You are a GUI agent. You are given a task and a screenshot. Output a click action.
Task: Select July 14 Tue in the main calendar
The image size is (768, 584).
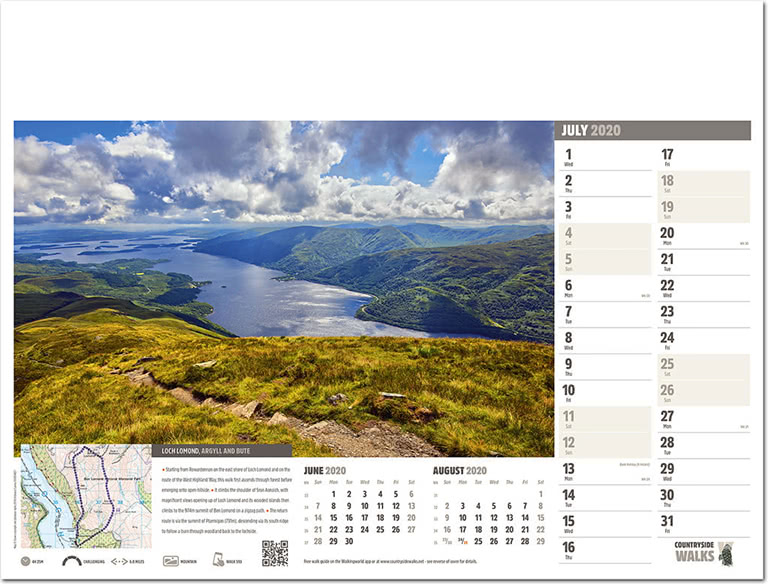tap(605, 498)
